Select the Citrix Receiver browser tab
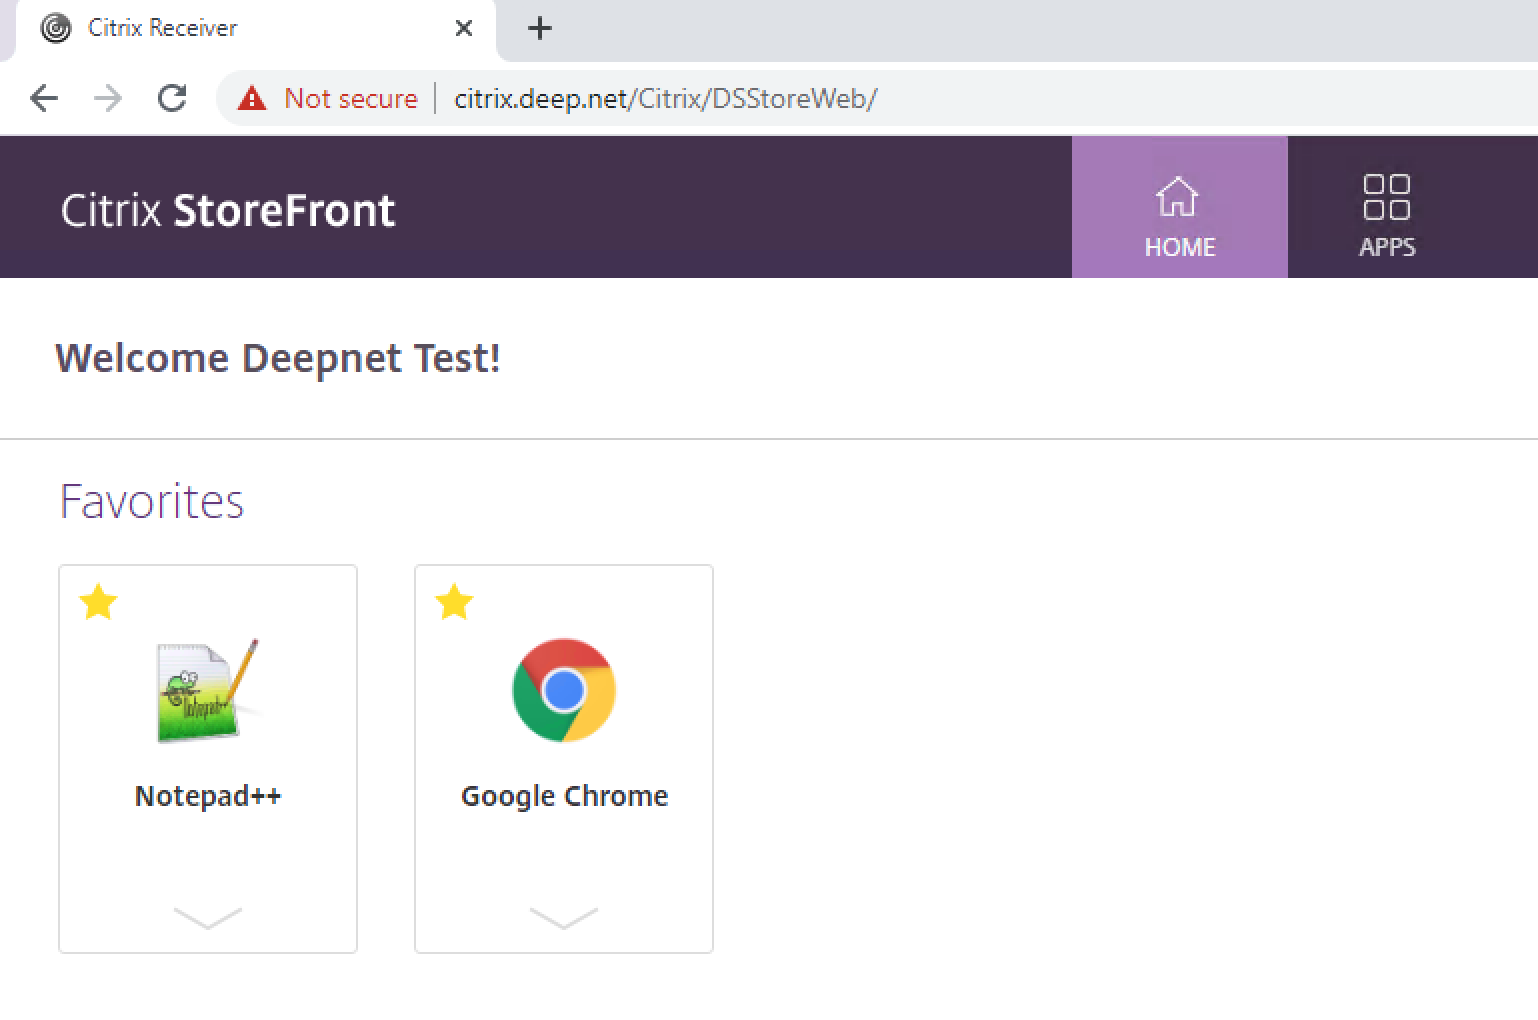1538x1020 pixels. 162,28
